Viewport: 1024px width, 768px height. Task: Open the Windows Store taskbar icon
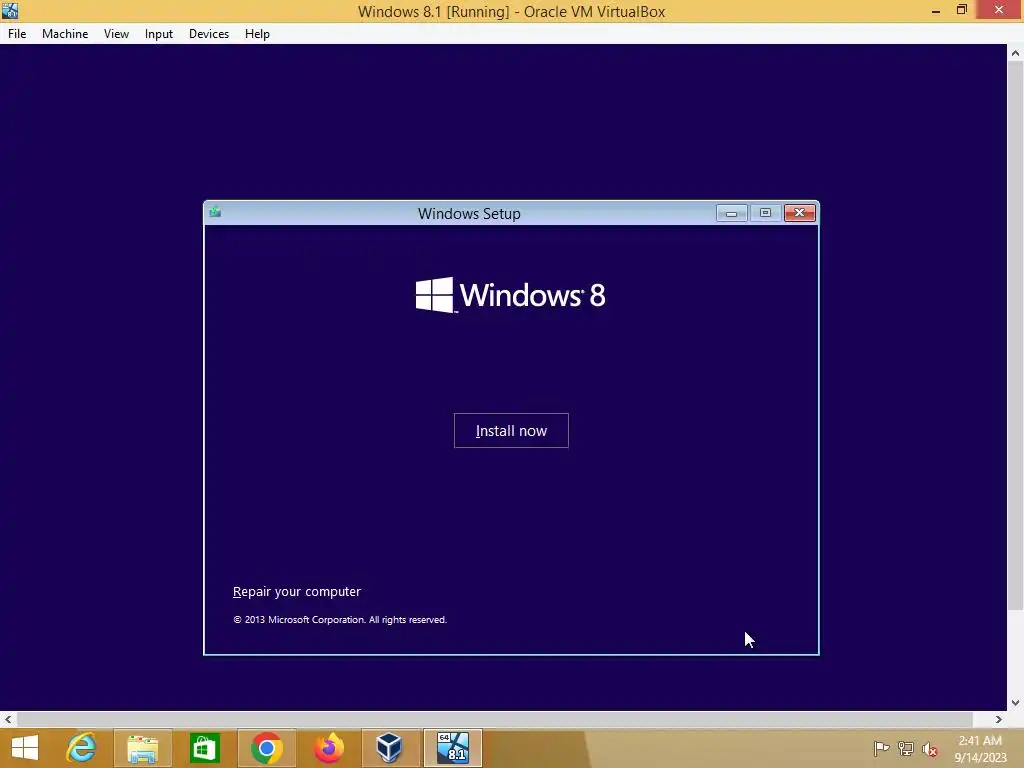204,748
